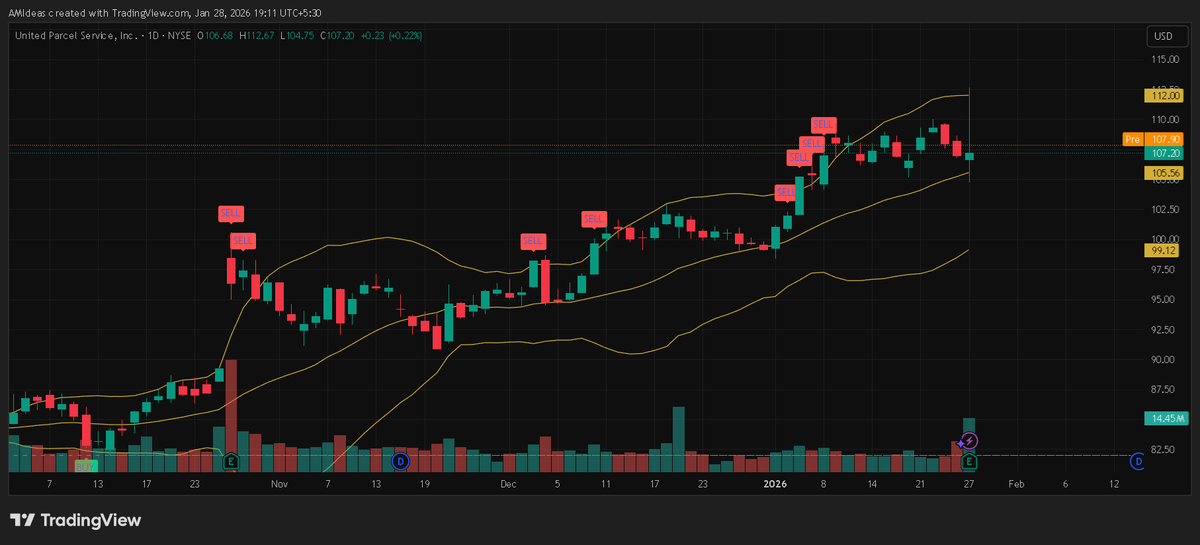Click the 102.50 price axis label
Screen dimensions: 1200x545
tap(1163, 210)
